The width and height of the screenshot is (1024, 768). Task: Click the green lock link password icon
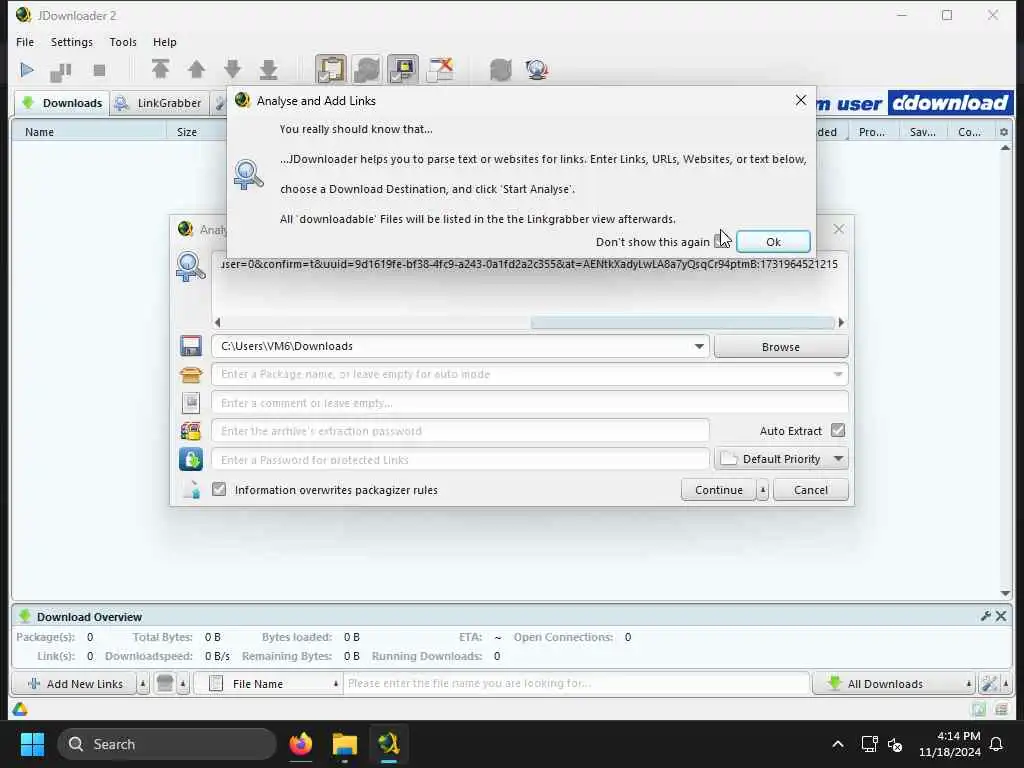click(191, 459)
